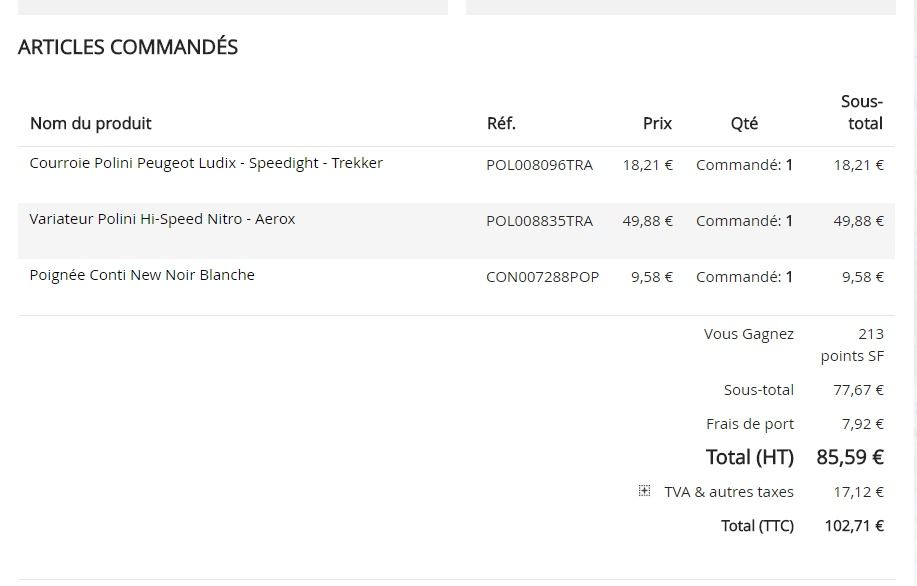Click the Total (HT) amount 85,59 €
This screenshot has height=586, width=917.
850,457
